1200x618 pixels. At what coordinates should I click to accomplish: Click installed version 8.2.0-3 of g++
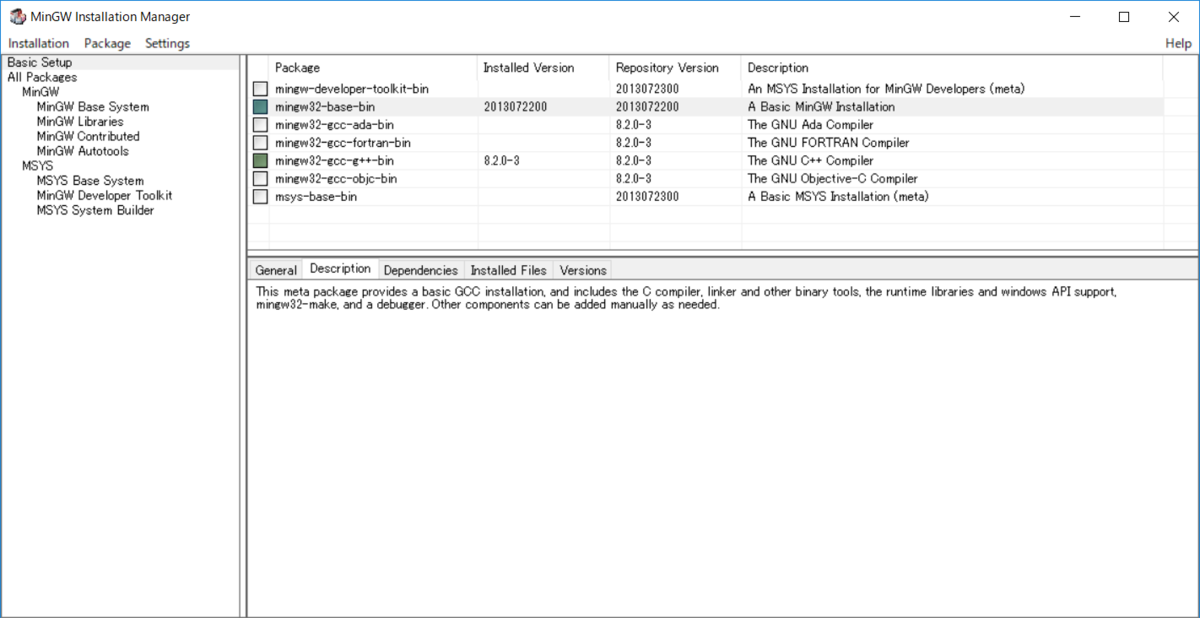pyautogui.click(x=502, y=161)
